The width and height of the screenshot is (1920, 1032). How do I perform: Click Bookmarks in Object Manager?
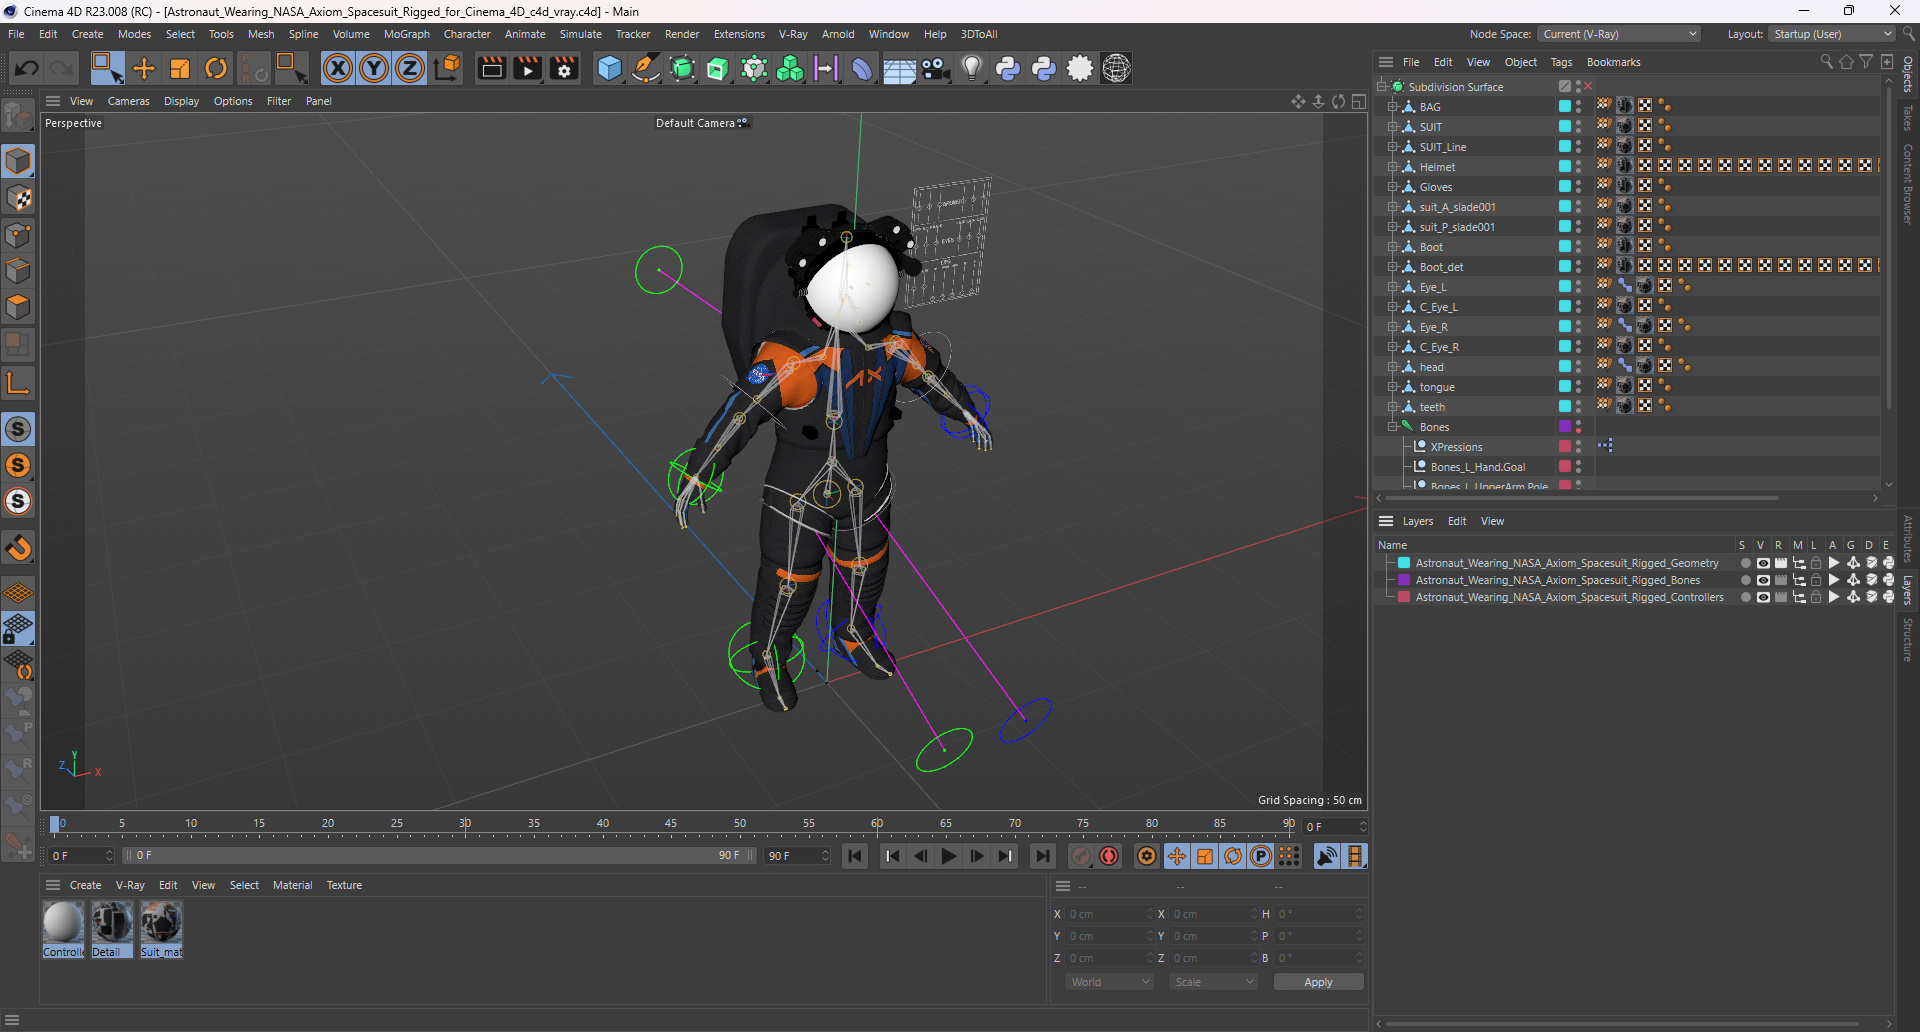pyautogui.click(x=1613, y=62)
